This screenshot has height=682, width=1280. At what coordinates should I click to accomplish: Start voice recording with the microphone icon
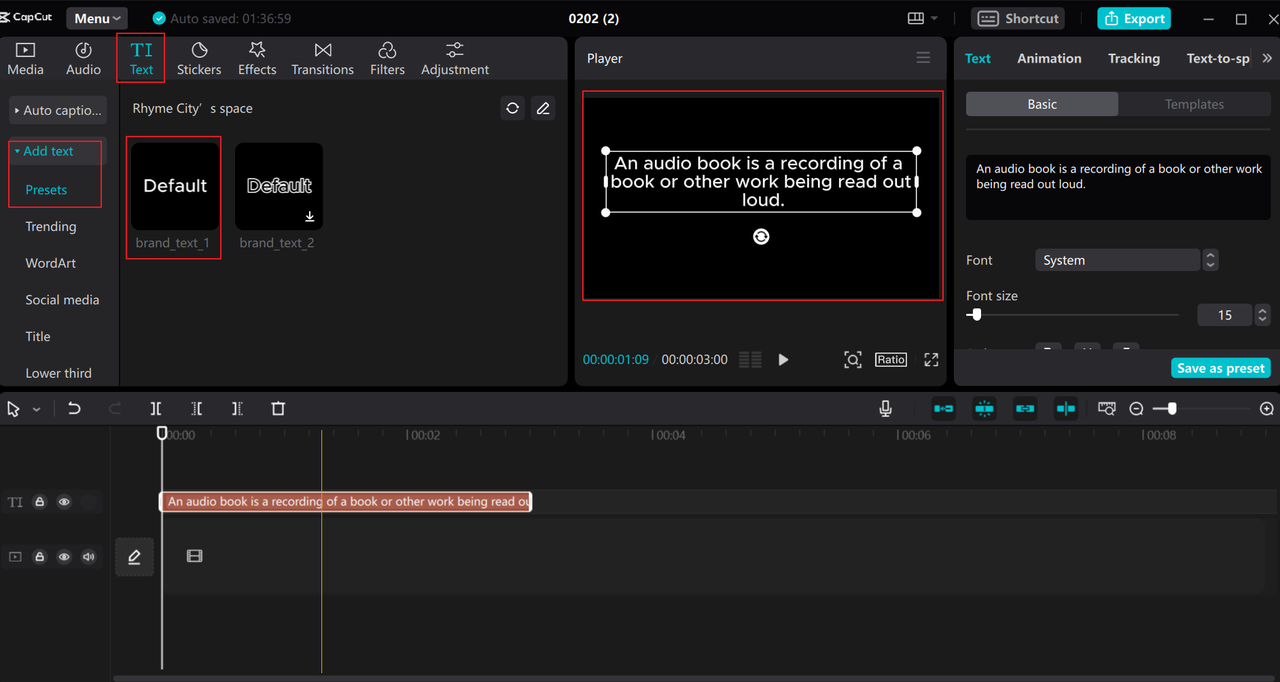click(885, 409)
